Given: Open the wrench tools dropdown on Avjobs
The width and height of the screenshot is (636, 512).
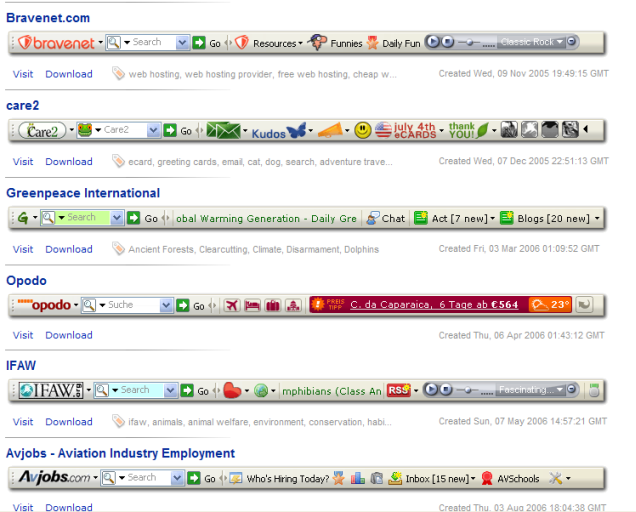Looking at the screenshot, I should coord(559,478).
